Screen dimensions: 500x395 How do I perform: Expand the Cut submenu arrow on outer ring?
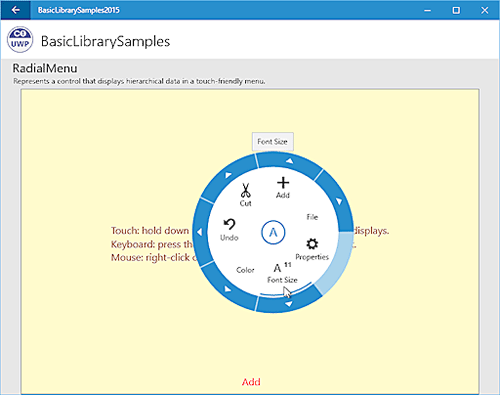[x=228, y=175]
